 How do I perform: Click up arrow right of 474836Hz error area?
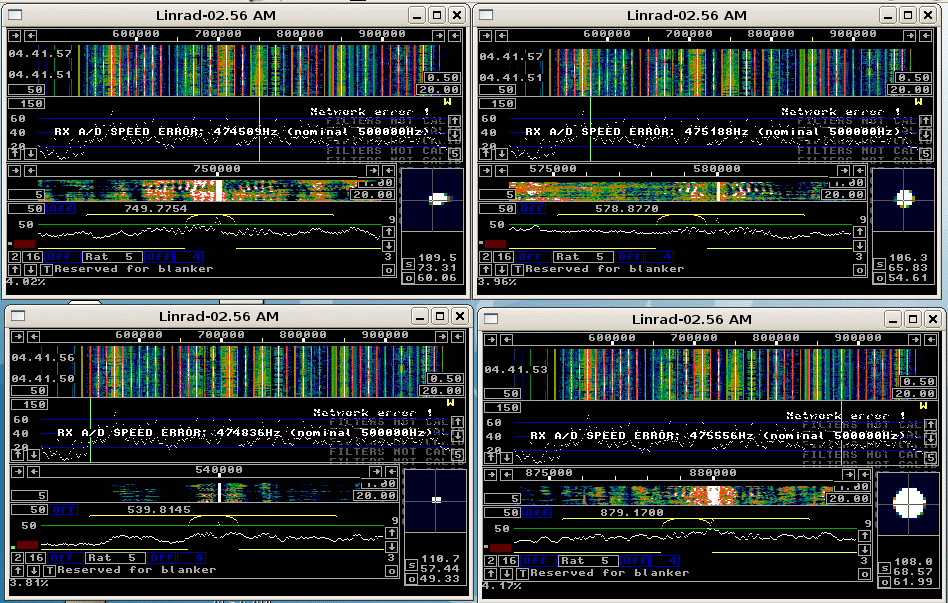458,422
